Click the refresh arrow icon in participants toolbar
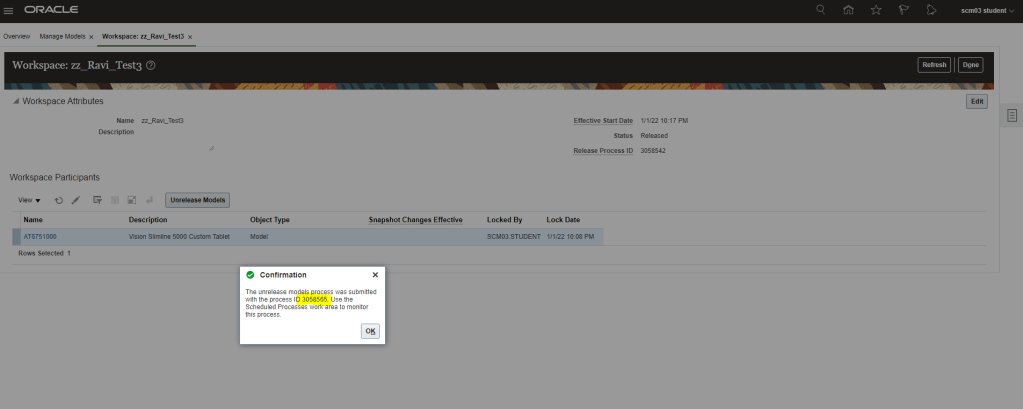Viewport: 1023px width, 409px height. 59,200
